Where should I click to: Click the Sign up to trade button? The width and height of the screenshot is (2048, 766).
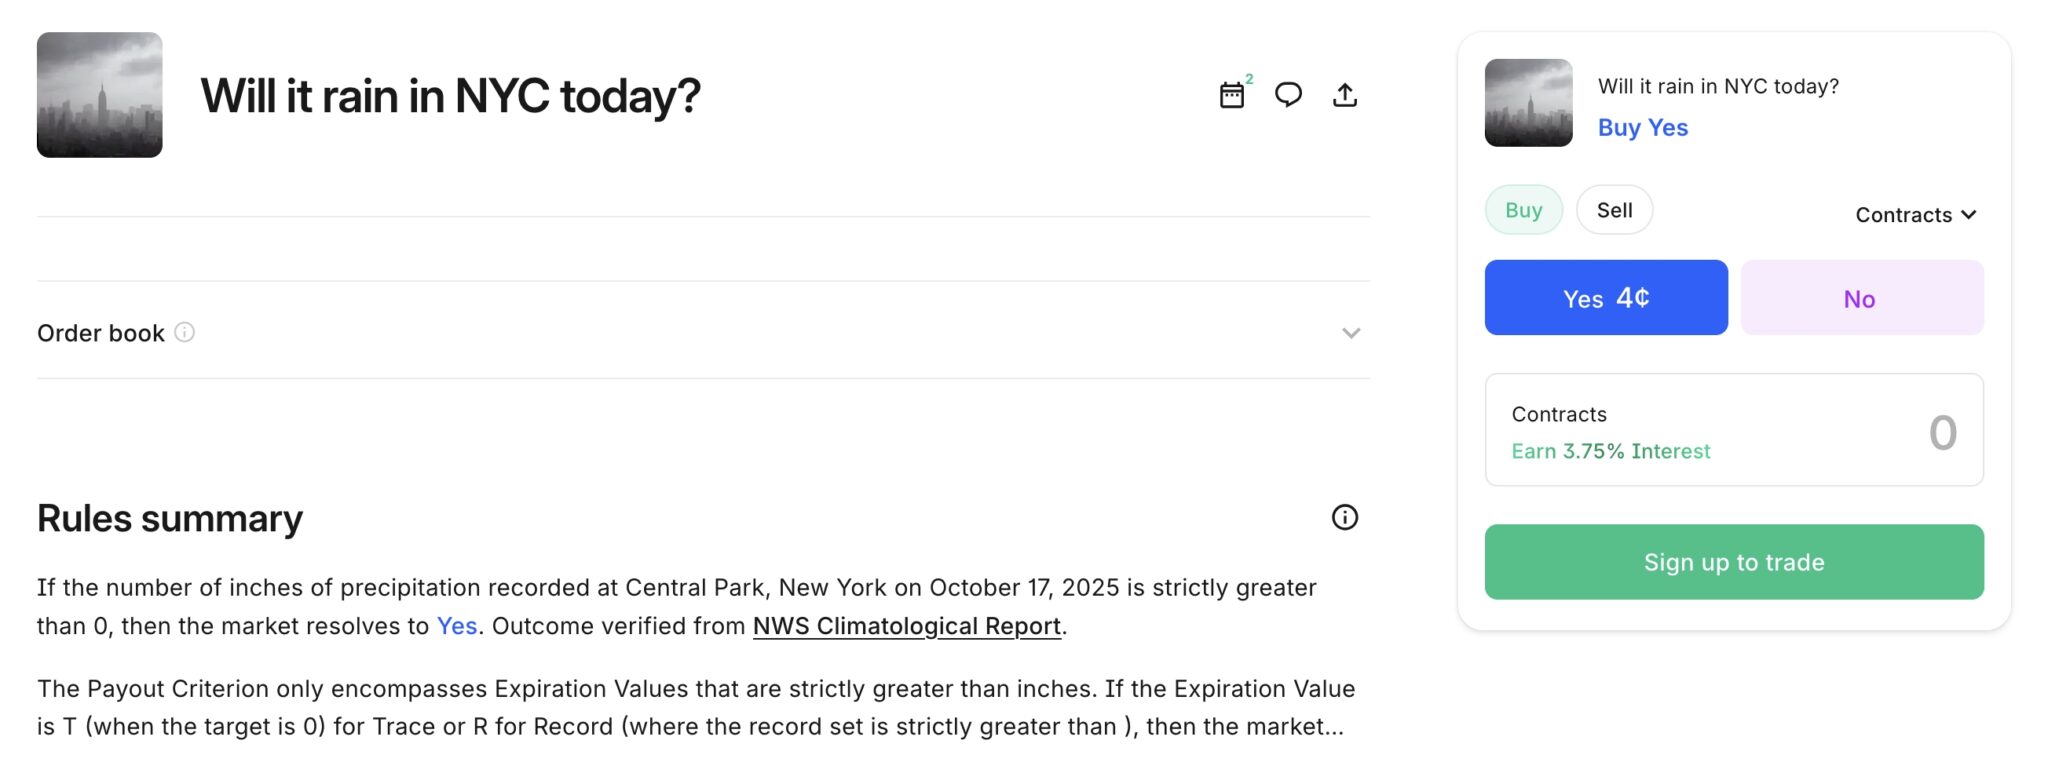click(1734, 562)
